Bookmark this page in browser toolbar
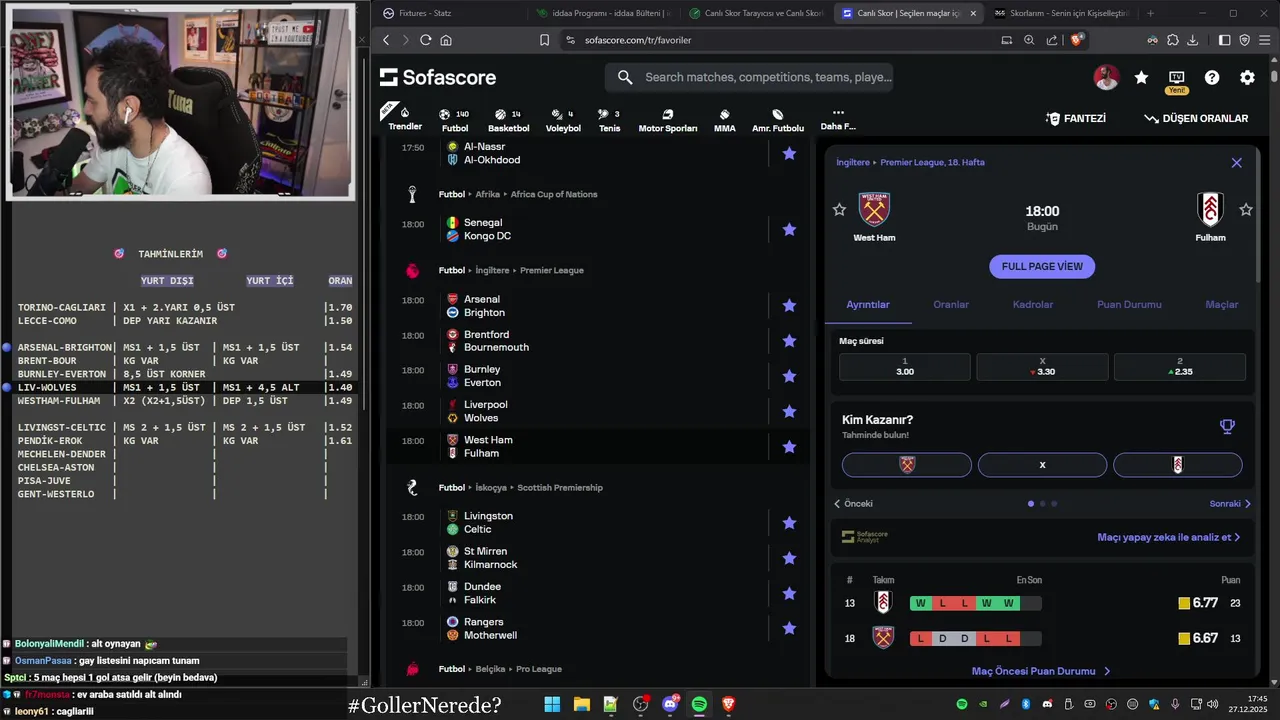The height and width of the screenshot is (720, 1280). (x=544, y=40)
